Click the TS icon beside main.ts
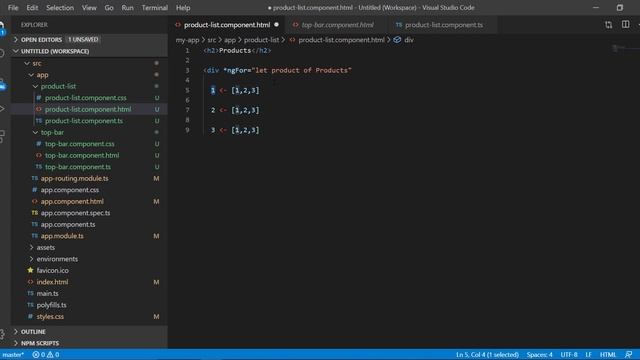Screen dimensions: 640x360 31,293
